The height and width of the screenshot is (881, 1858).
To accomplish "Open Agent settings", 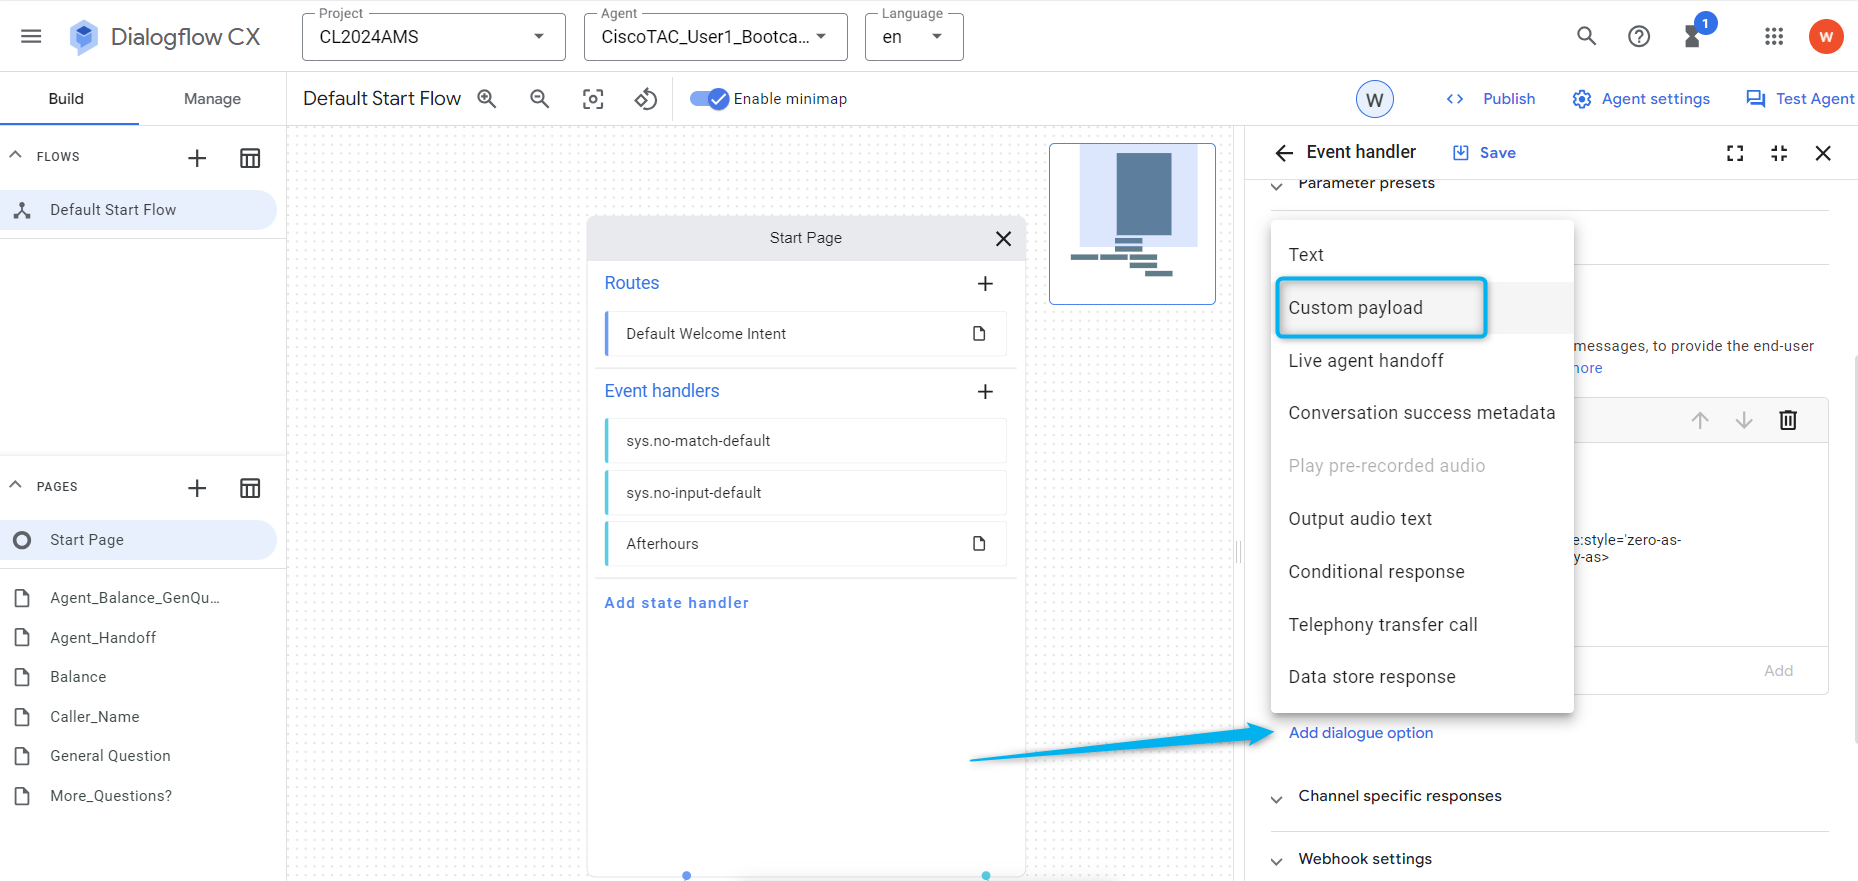I will (1641, 99).
